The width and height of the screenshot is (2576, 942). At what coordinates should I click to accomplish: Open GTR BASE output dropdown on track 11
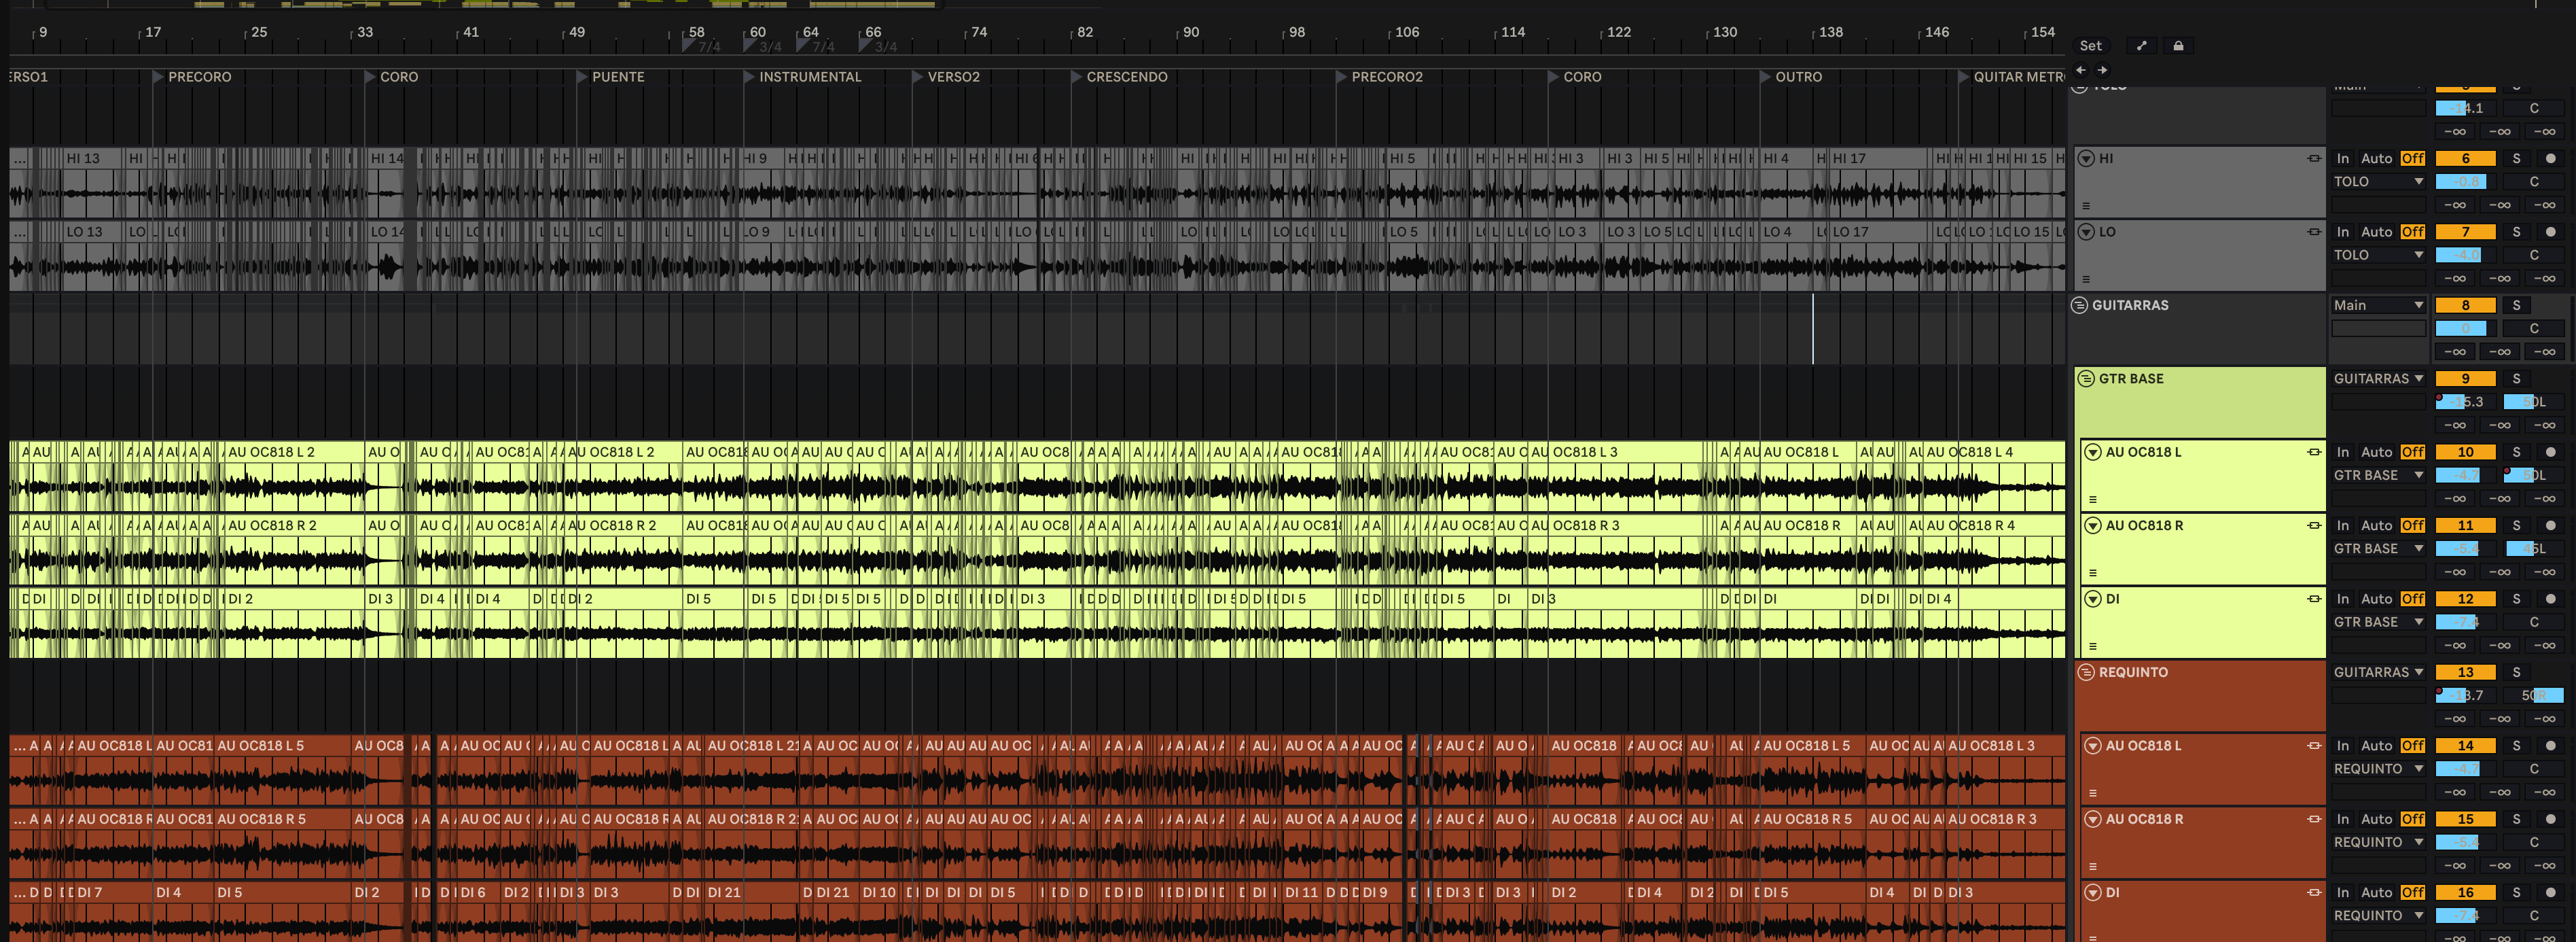click(2379, 549)
